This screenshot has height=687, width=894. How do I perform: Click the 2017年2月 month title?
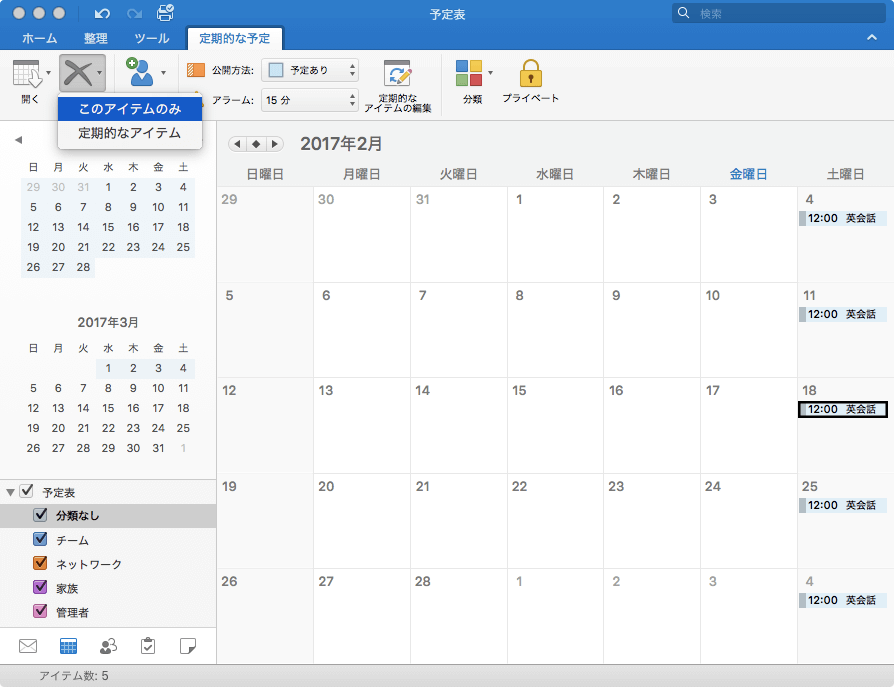pos(342,144)
